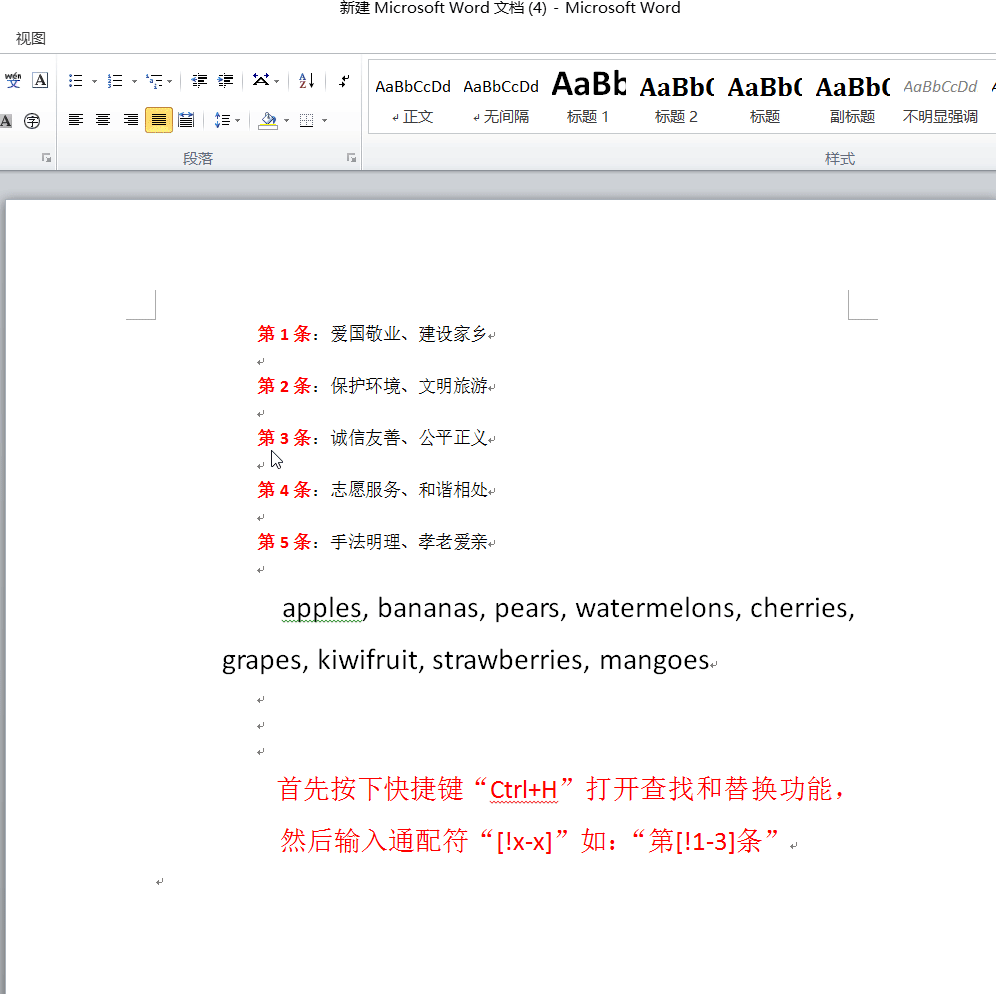Click the phonetic guide icon
Image resolution: width=996 pixels, height=994 pixels.
pyautogui.click(x=13, y=80)
